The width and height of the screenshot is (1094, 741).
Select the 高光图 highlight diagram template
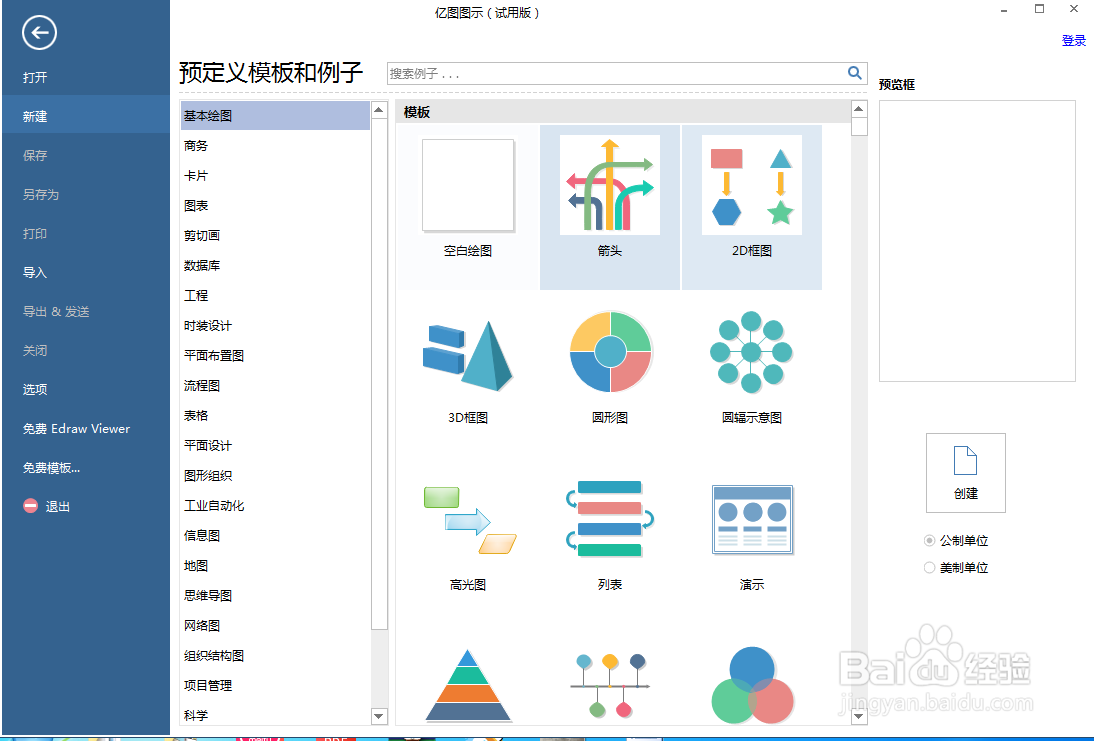tap(470, 520)
